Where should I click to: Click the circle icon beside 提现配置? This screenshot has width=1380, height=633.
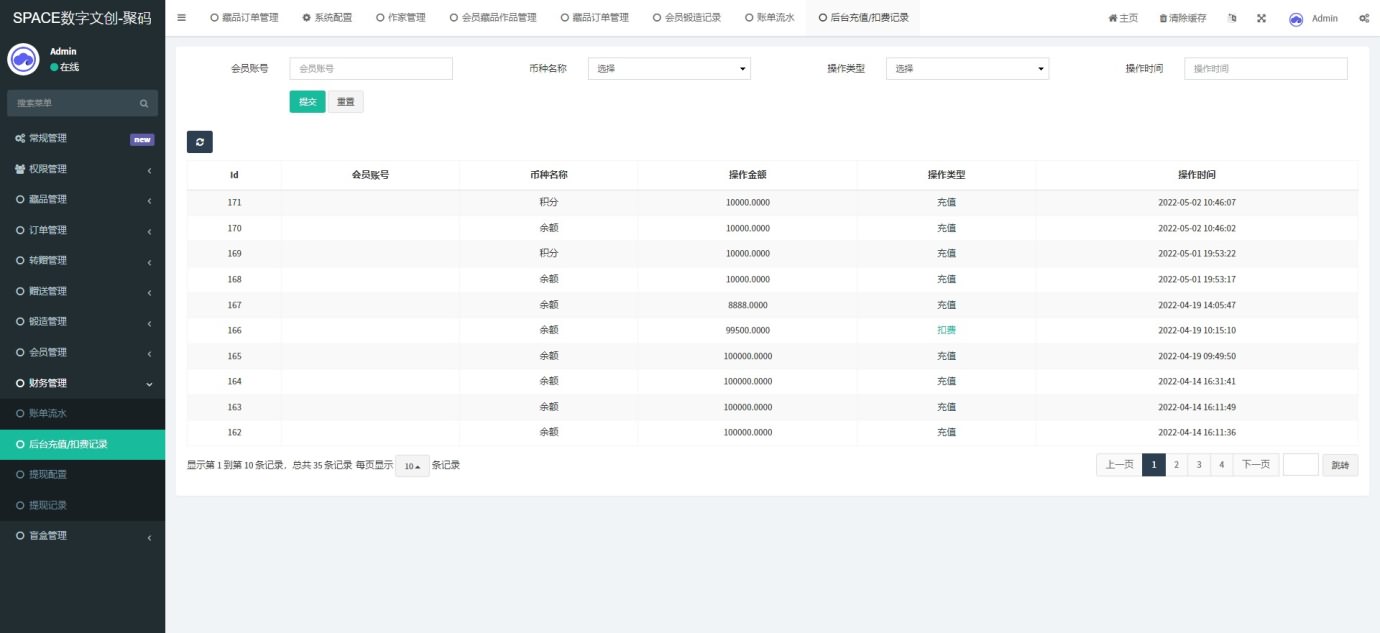pos(20,474)
